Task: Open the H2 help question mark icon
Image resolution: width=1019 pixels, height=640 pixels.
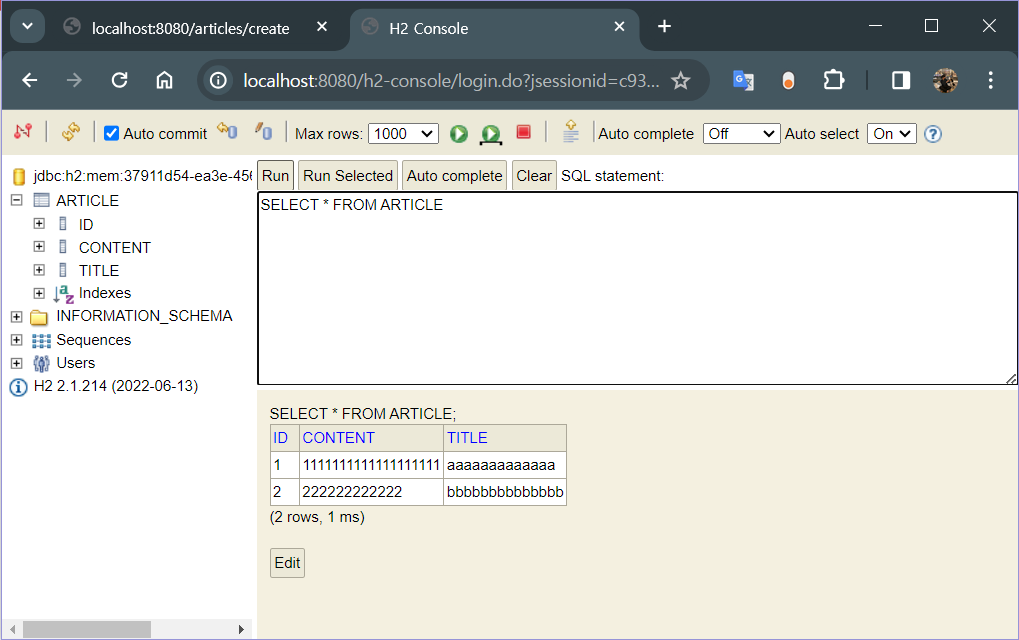Action: pos(933,134)
